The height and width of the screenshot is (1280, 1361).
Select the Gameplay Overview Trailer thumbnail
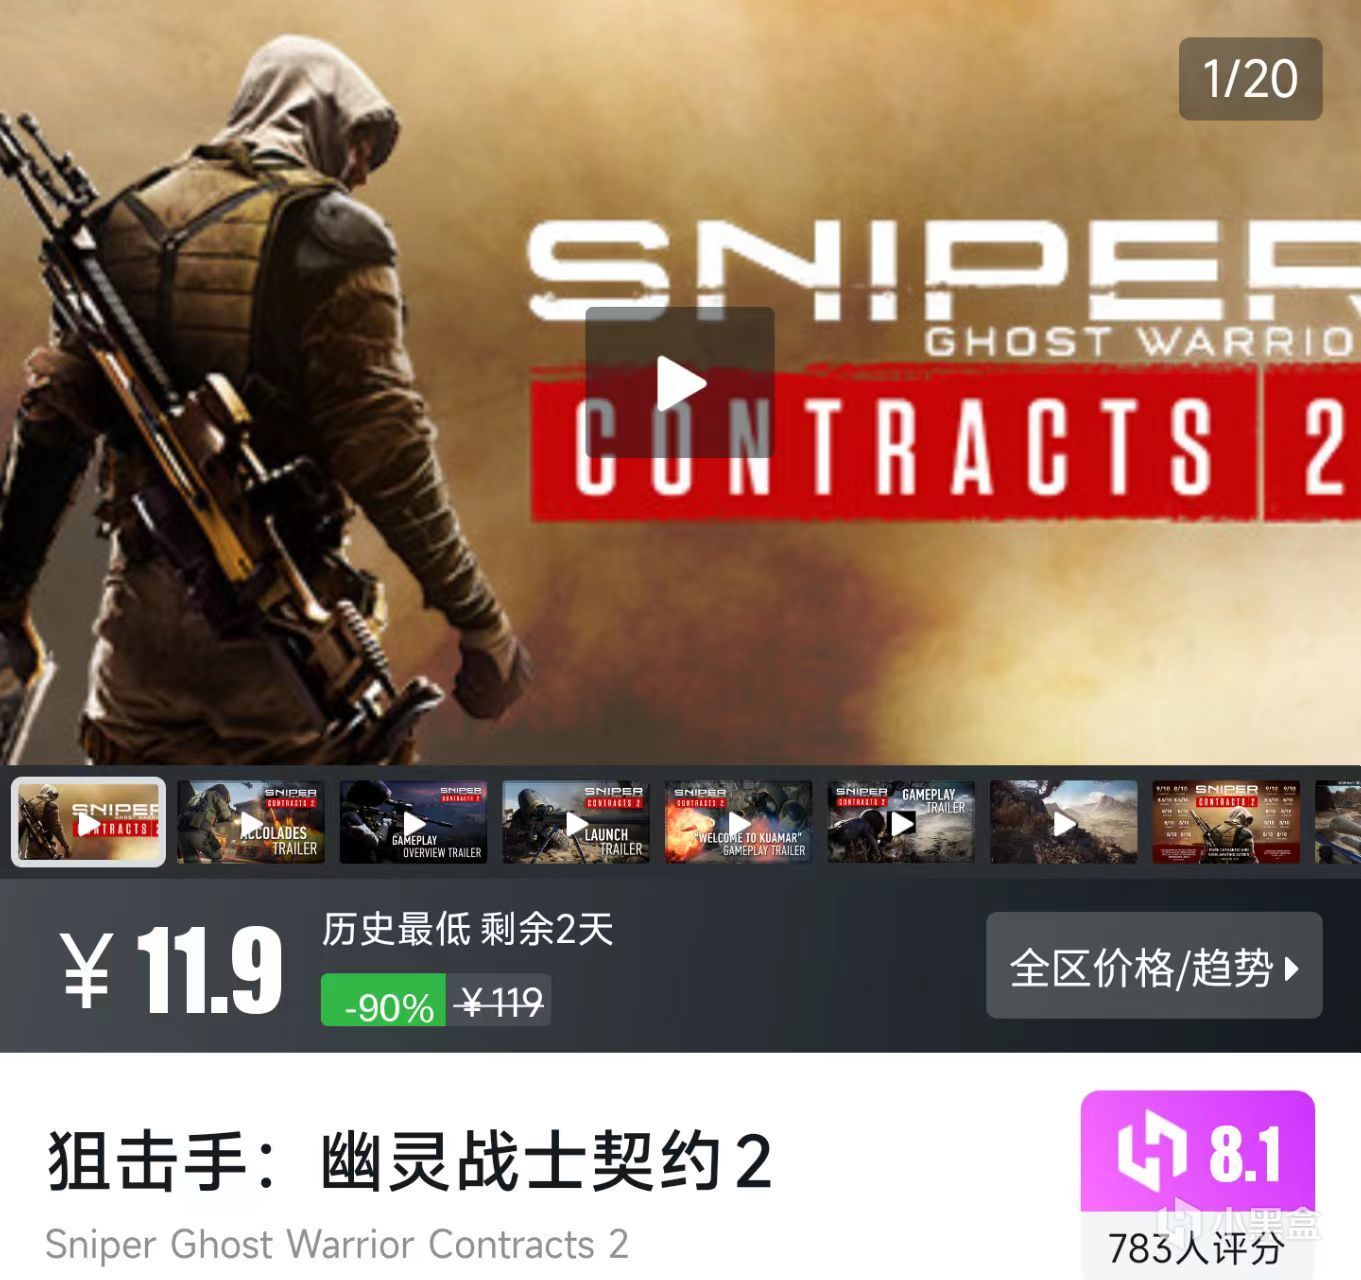(413, 822)
